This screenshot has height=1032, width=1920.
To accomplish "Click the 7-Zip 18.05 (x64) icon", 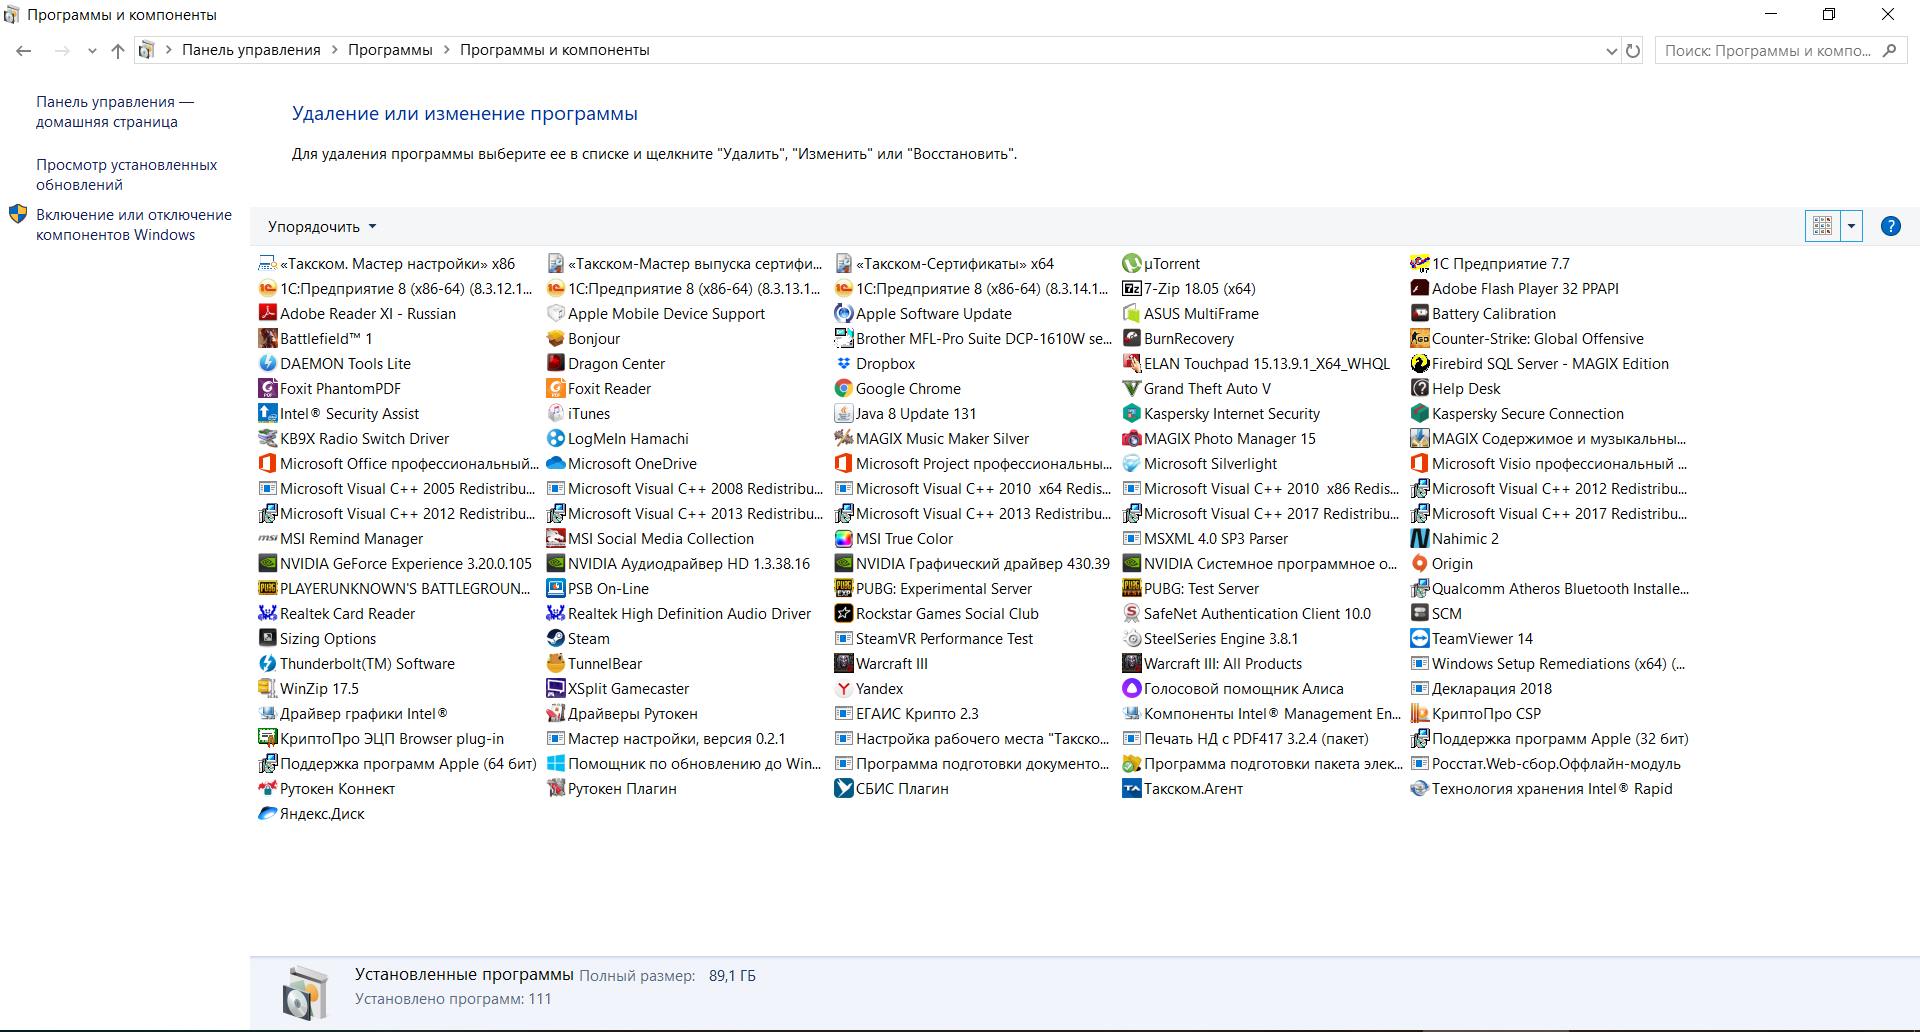I will pos(1132,289).
